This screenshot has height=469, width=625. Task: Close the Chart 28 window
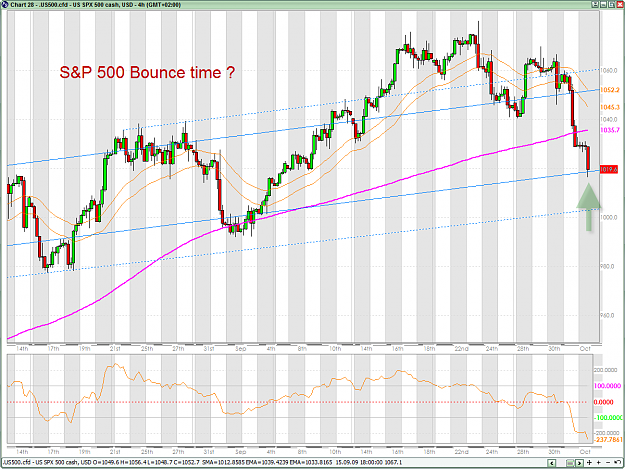pos(619,4)
